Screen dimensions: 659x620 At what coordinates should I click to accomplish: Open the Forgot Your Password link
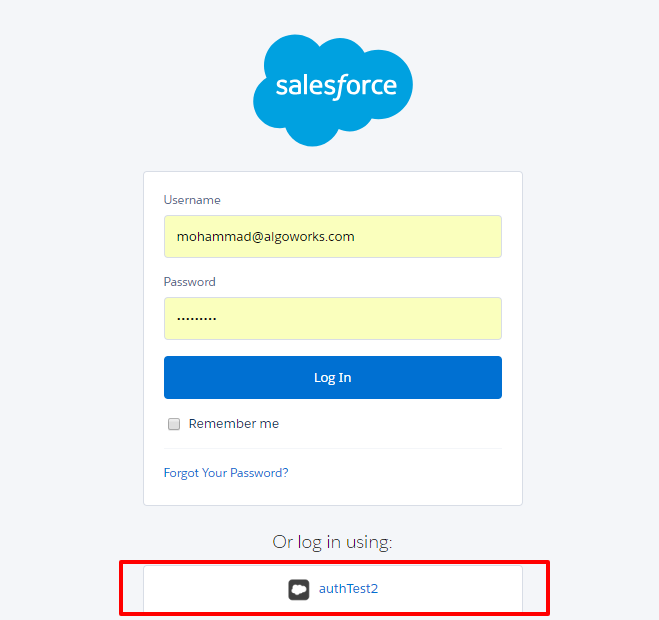[x=226, y=473]
